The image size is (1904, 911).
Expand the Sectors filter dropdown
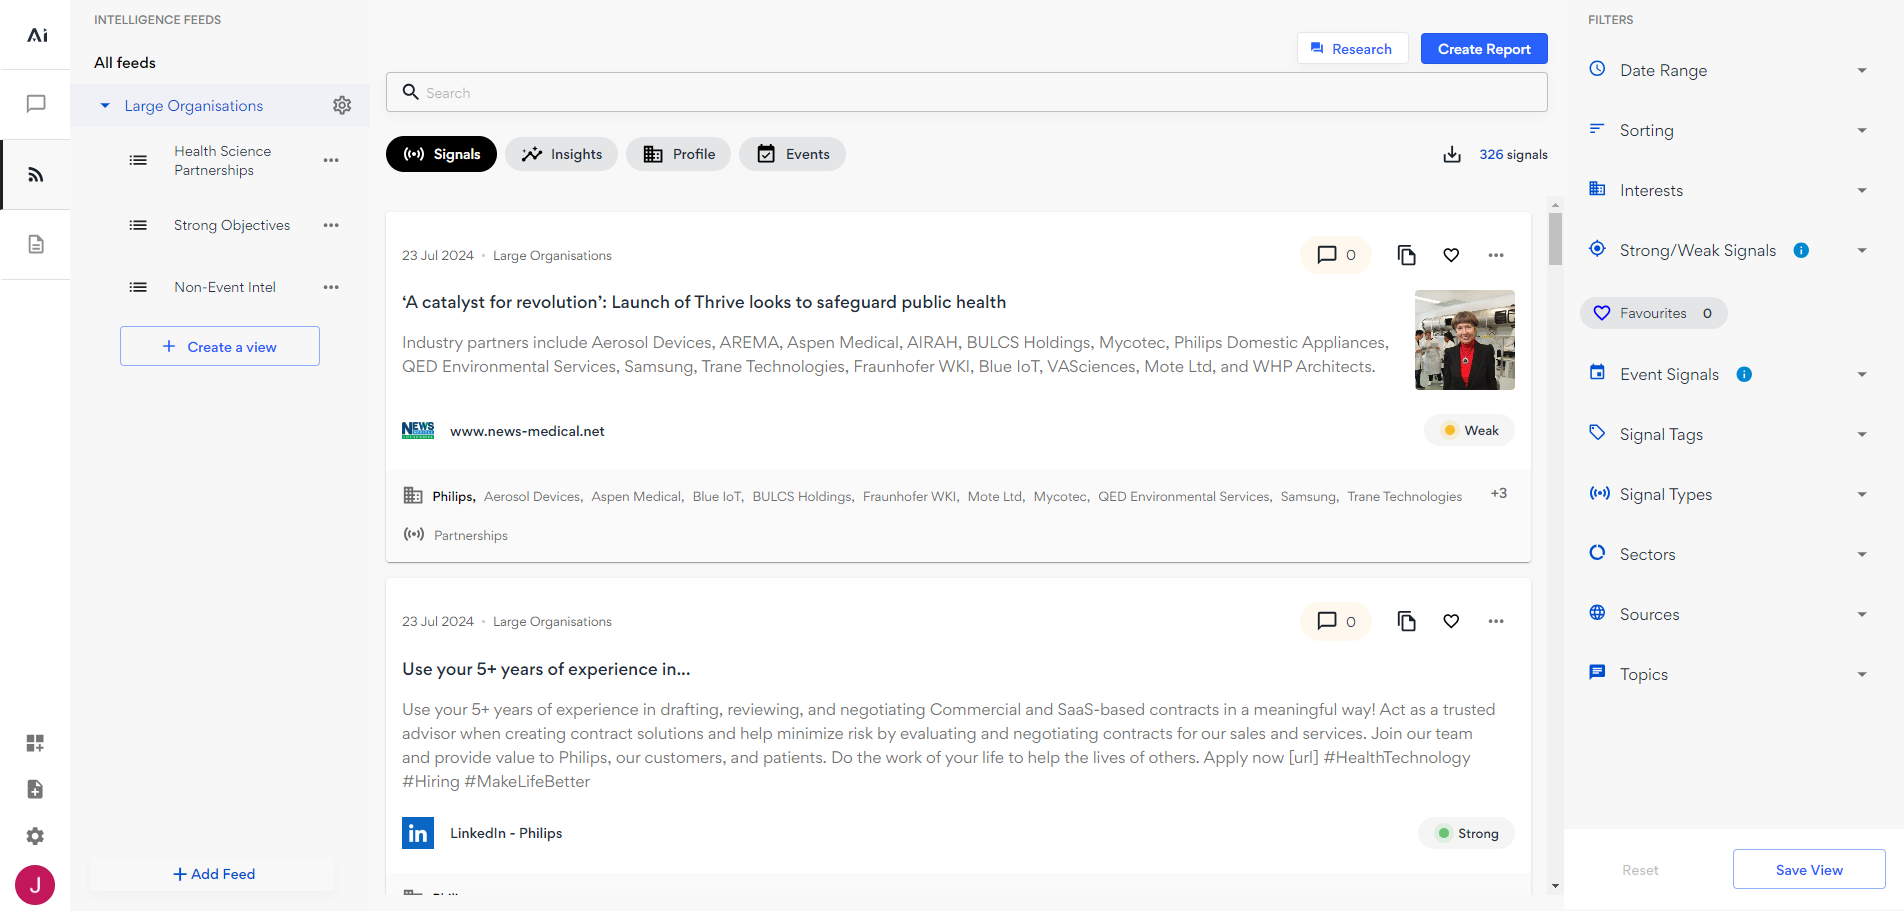1730,554
